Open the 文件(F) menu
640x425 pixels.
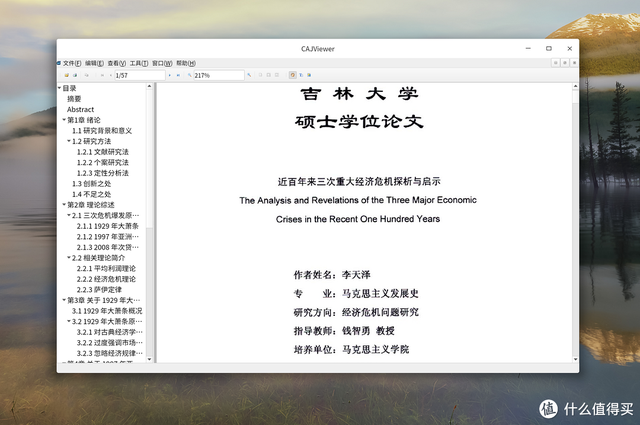72,63
